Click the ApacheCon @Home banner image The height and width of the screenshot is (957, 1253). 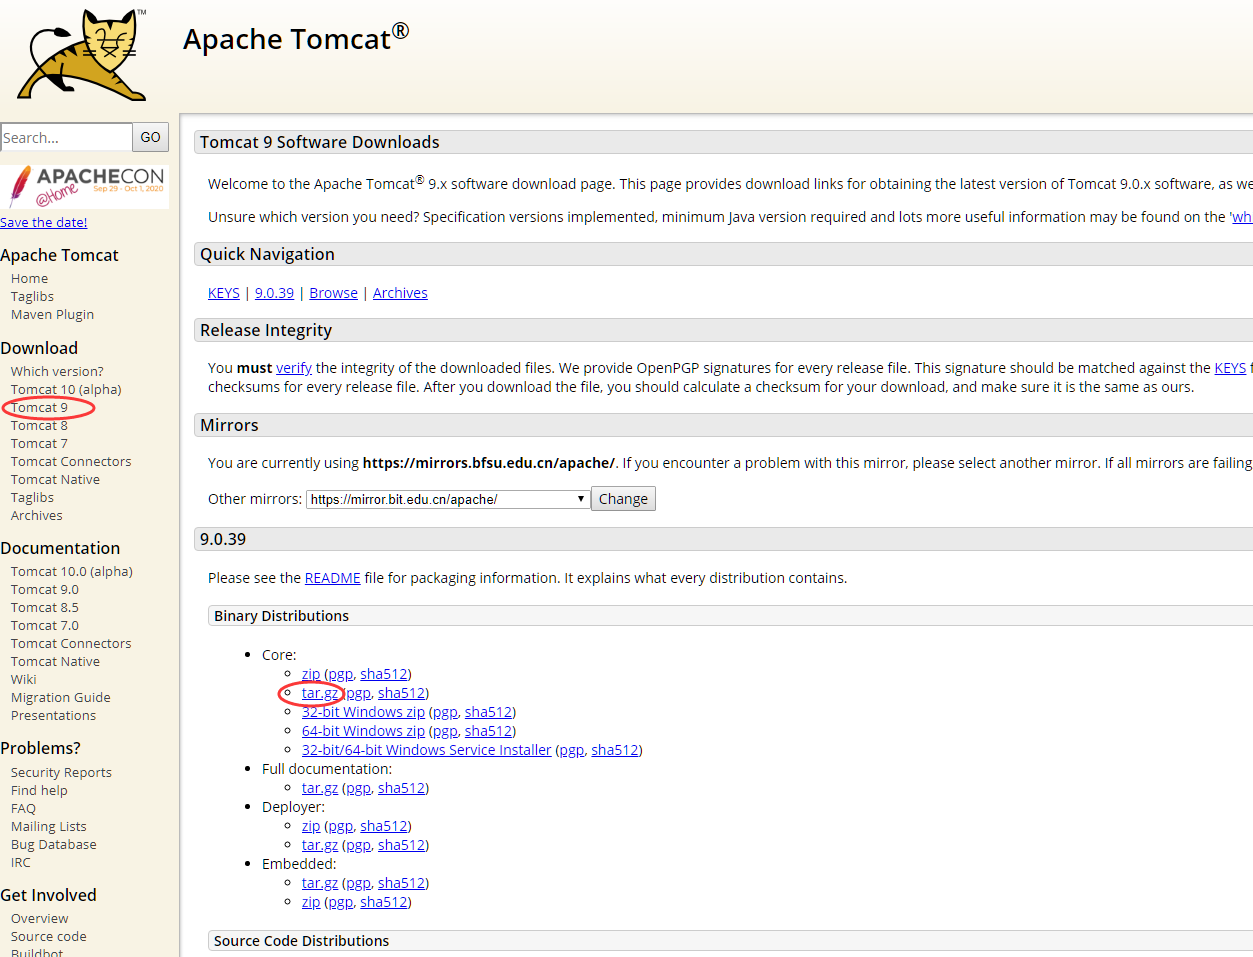tap(85, 187)
